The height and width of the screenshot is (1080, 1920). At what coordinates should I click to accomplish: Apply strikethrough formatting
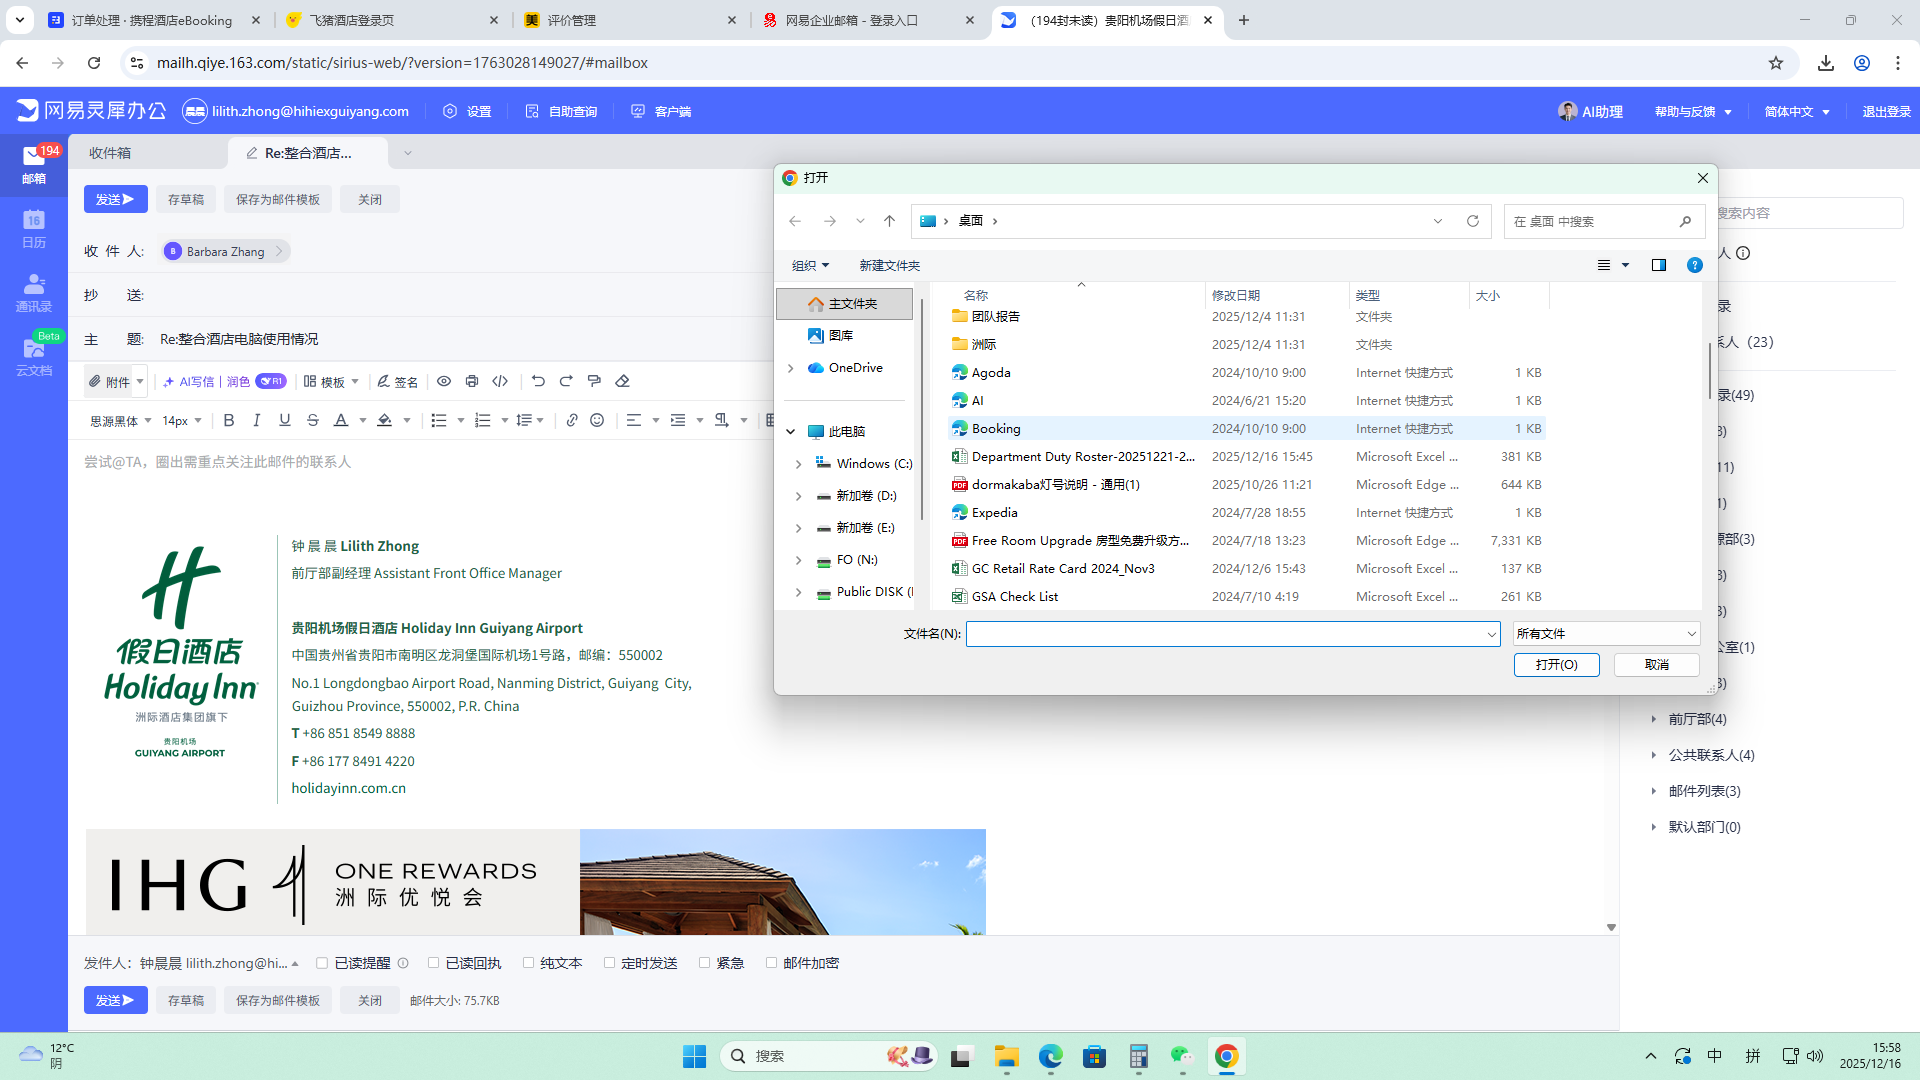[x=313, y=421]
